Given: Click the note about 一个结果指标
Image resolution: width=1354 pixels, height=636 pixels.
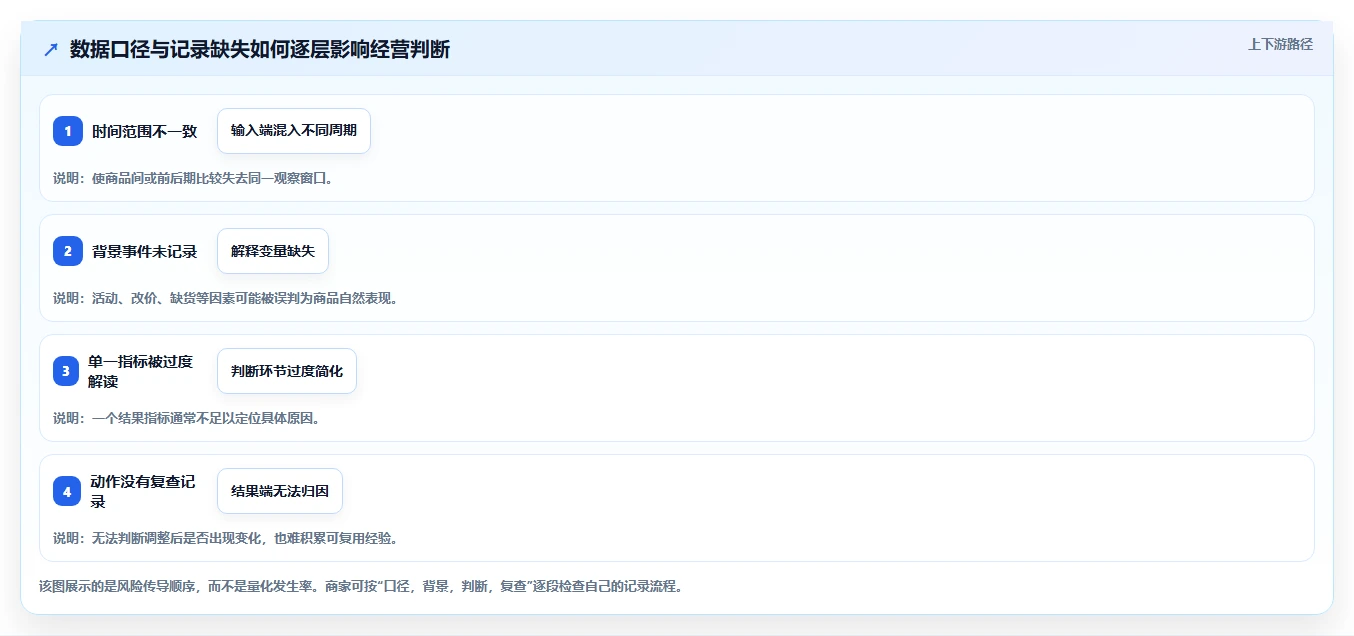Looking at the screenshot, I should [187, 418].
